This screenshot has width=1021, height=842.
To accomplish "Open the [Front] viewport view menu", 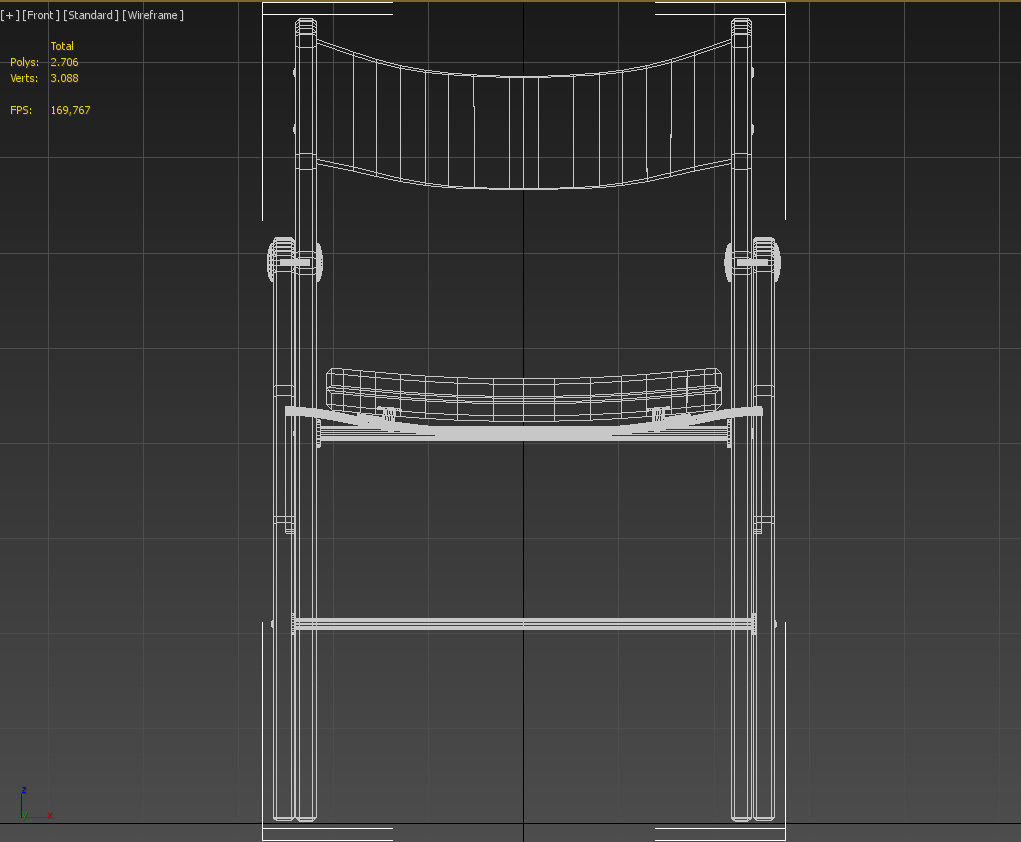I will [41, 15].
